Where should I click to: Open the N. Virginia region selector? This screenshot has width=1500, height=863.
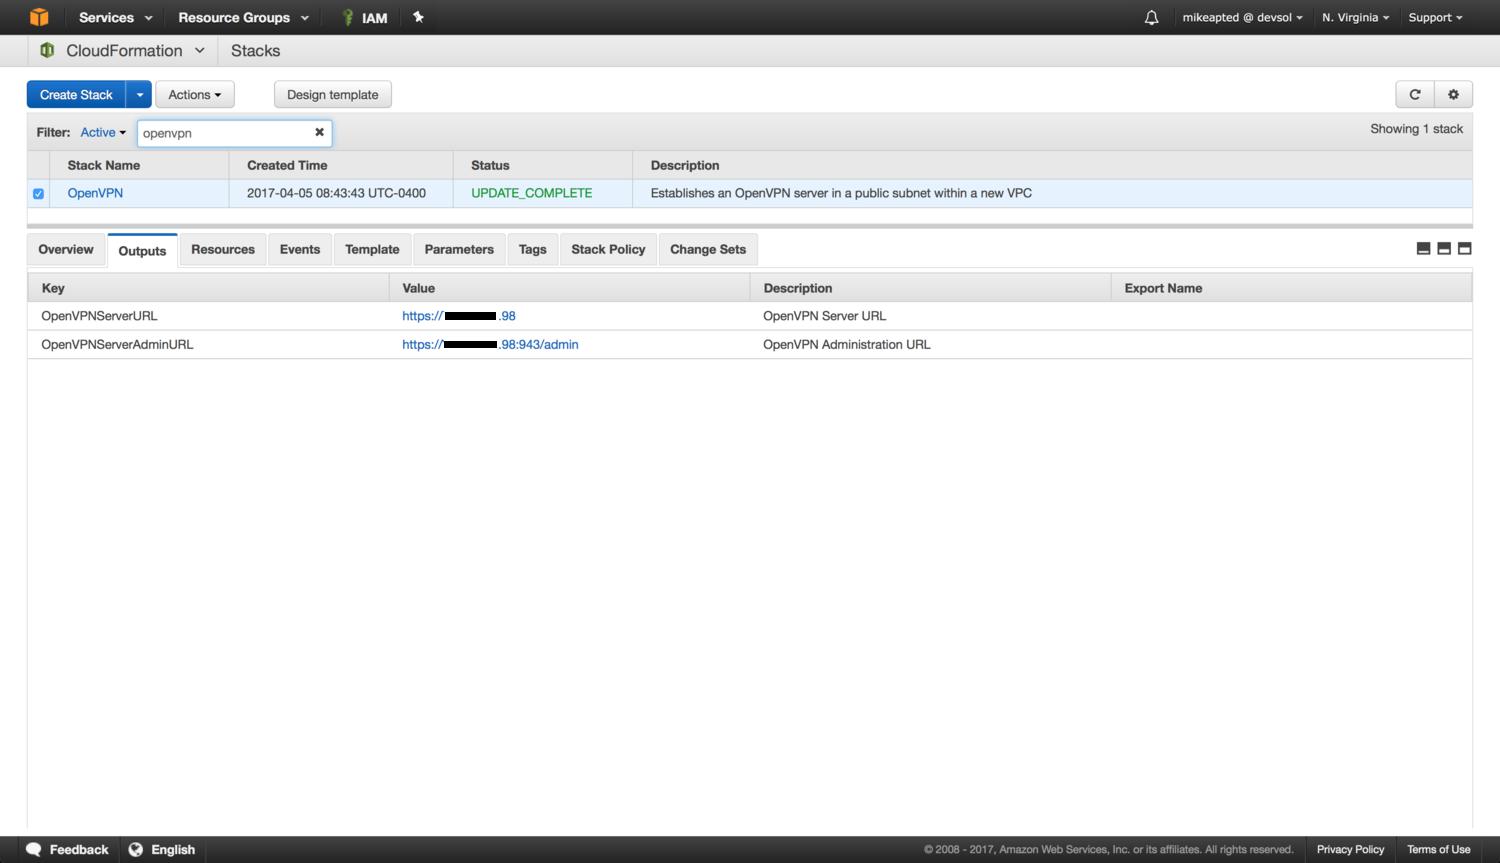1355,17
